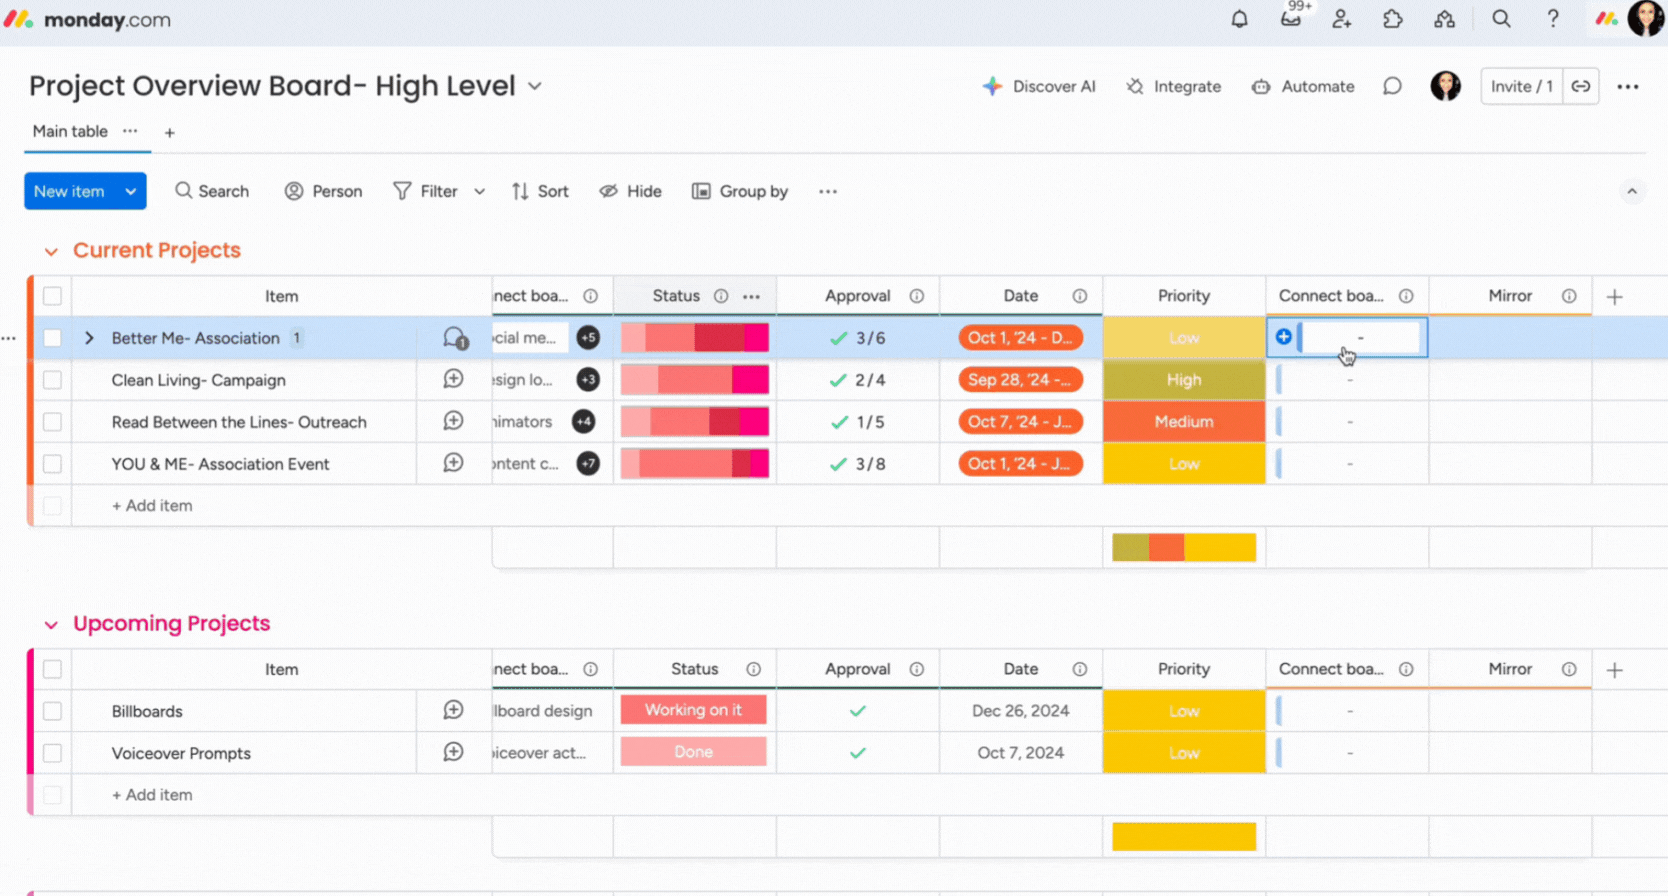Add update to Voiceover Prompts item

(x=453, y=753)
